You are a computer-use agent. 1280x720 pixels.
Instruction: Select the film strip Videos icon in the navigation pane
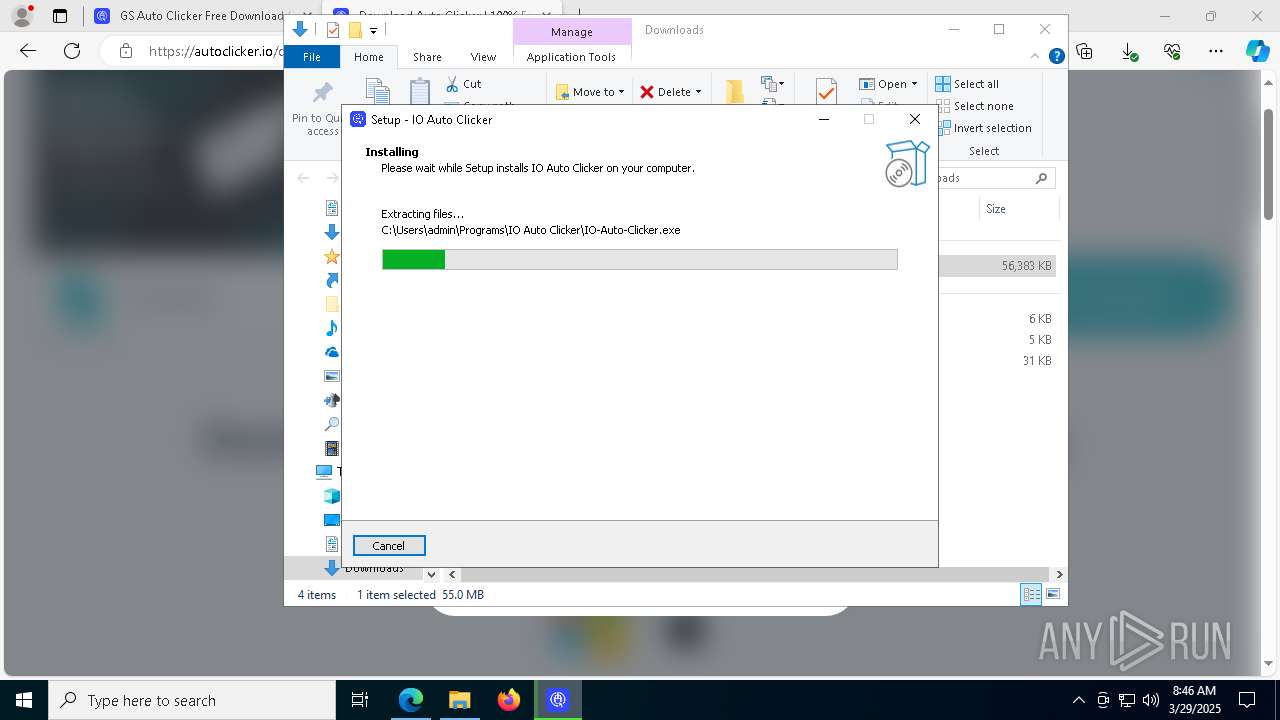point(332,448)
